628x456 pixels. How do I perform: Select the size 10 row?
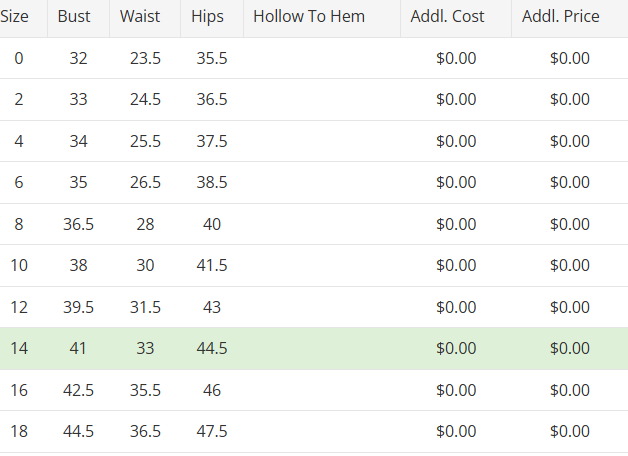pos(314,265)
